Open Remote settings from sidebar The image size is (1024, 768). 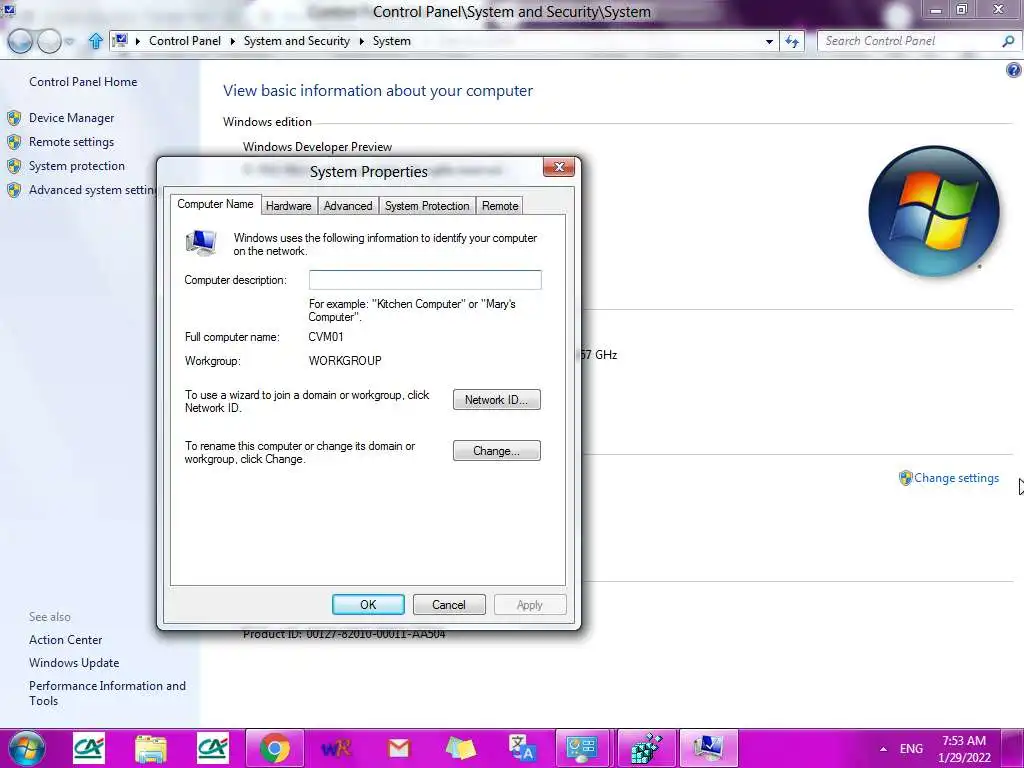(x=71, y=142)
